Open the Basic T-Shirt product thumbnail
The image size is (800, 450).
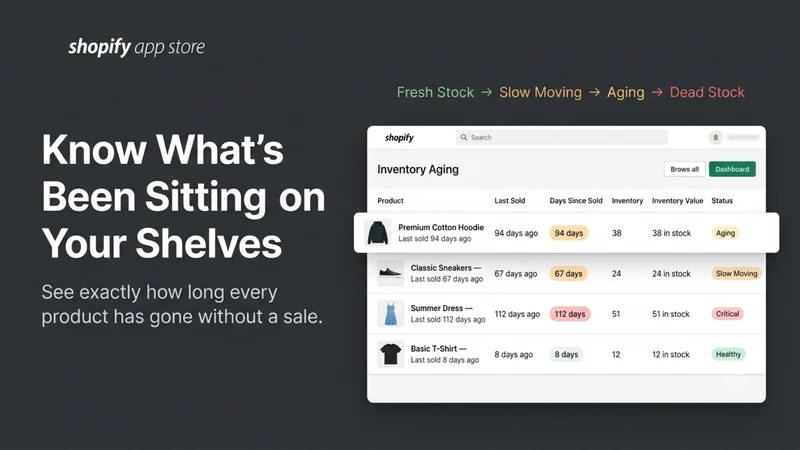390,354
